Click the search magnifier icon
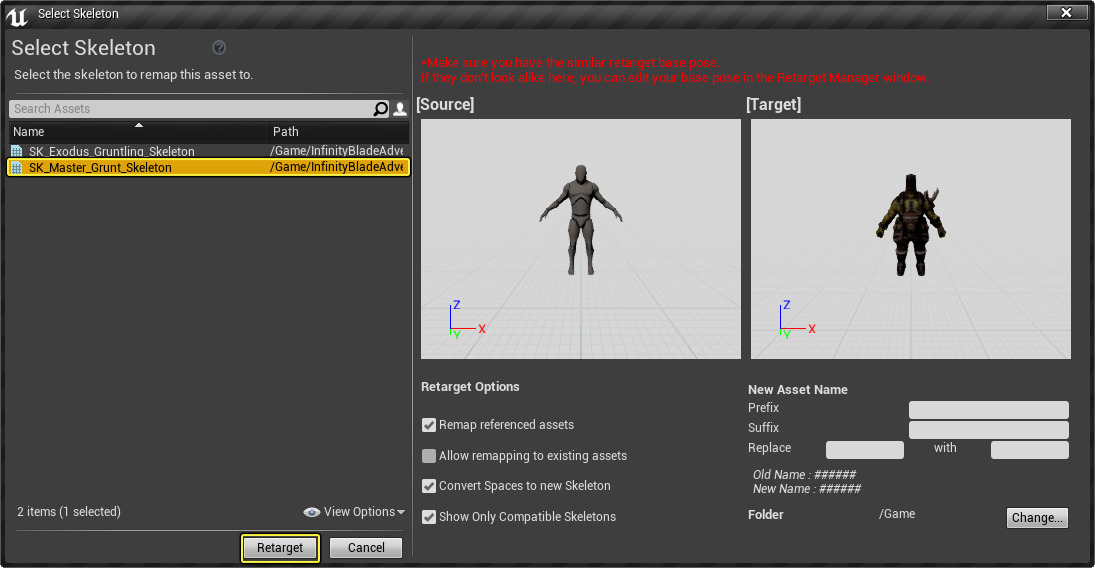This screenshot has width=1095, height=568. click(x=380, y=109)
